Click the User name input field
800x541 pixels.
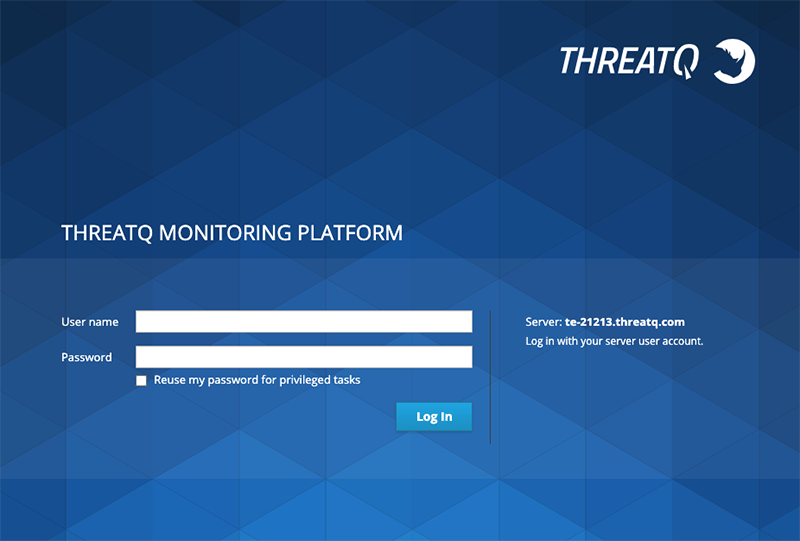coord(304,322)
